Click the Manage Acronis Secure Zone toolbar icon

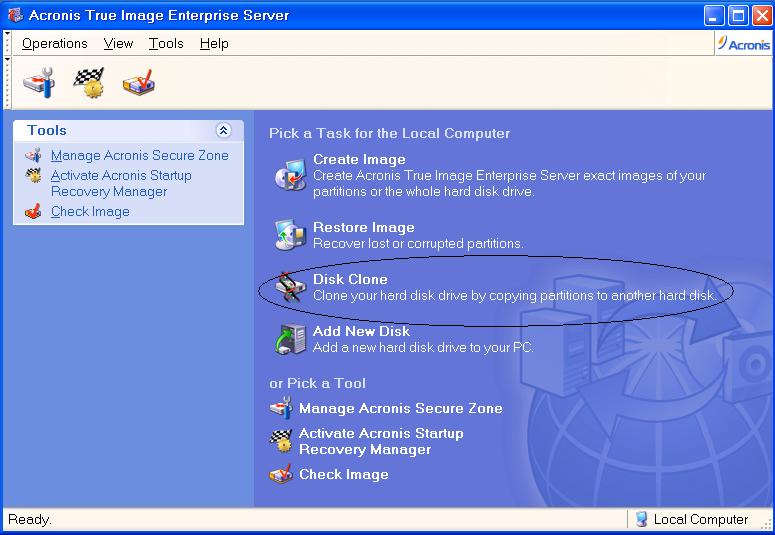coord(40,82)
